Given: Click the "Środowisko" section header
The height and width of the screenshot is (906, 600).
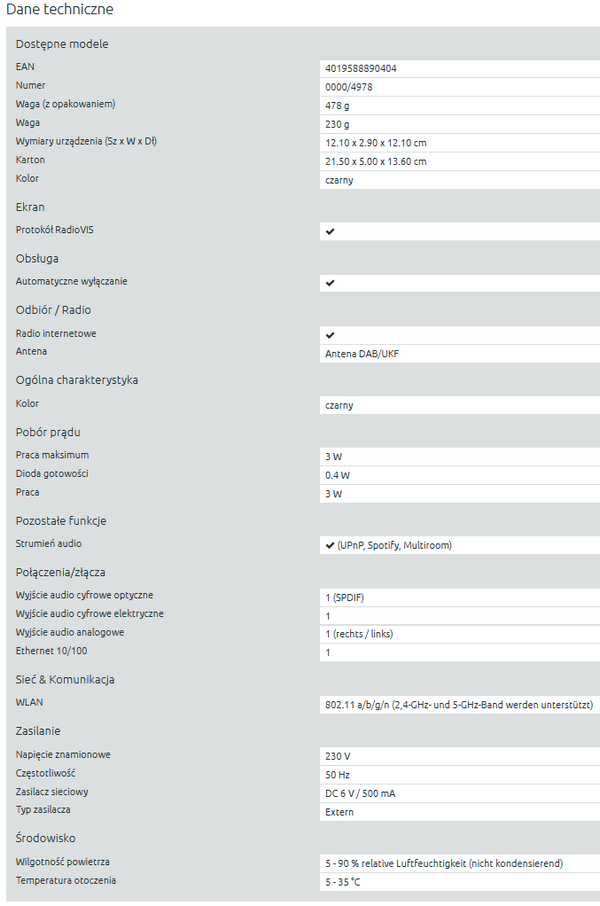Looking at the screenshot, I should [46, 838].
